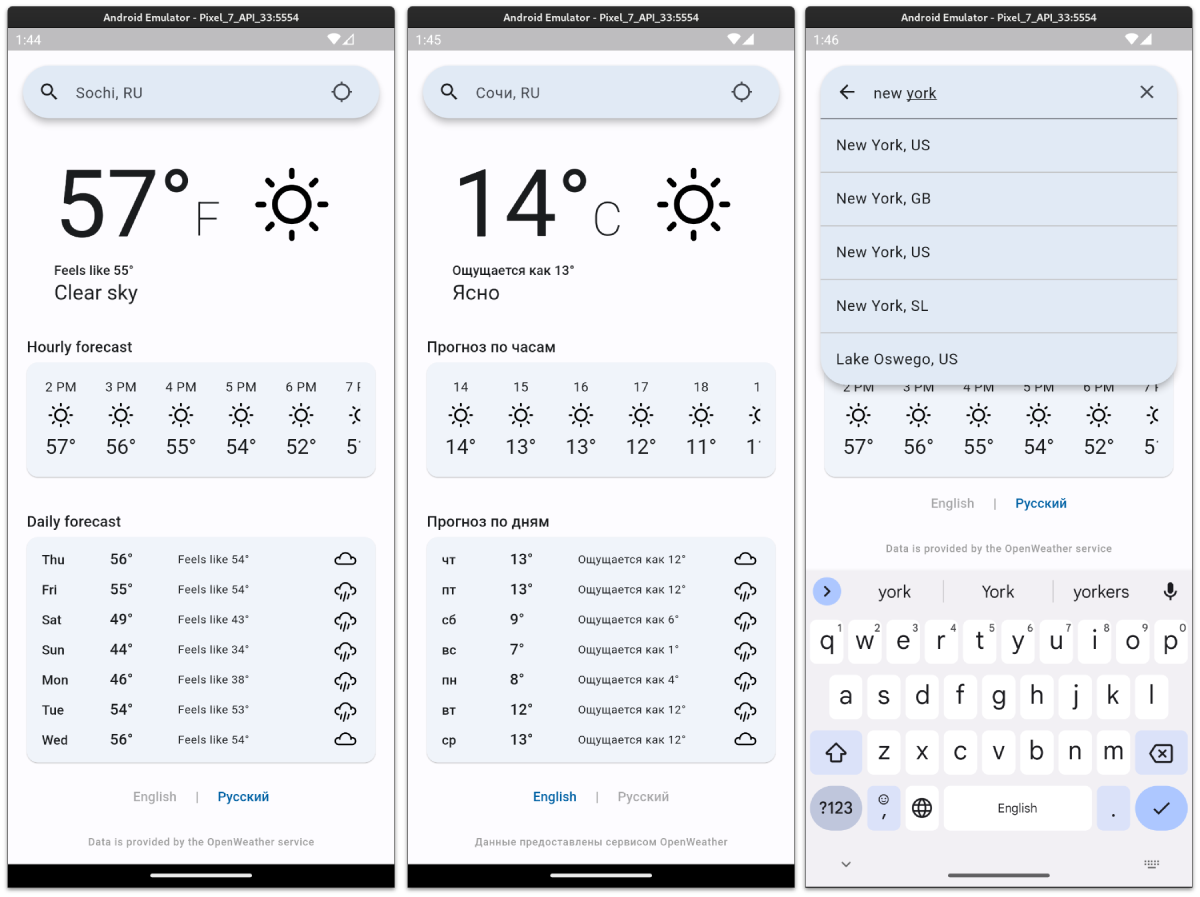Tap the rain icon in the вт row
Image resolution: width=1200 pixels, height=897 pixels.
click(x=745, y=711)
